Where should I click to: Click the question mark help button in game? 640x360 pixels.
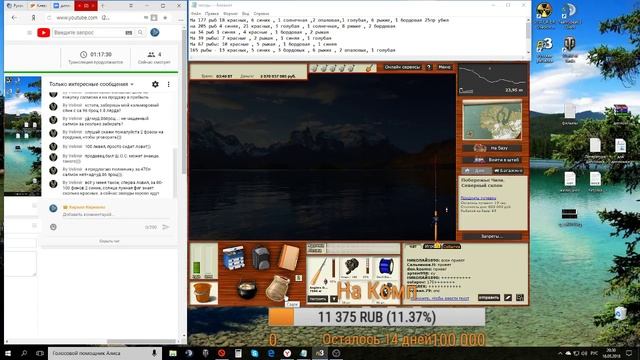pyautogui.click(x=429, y=67)
